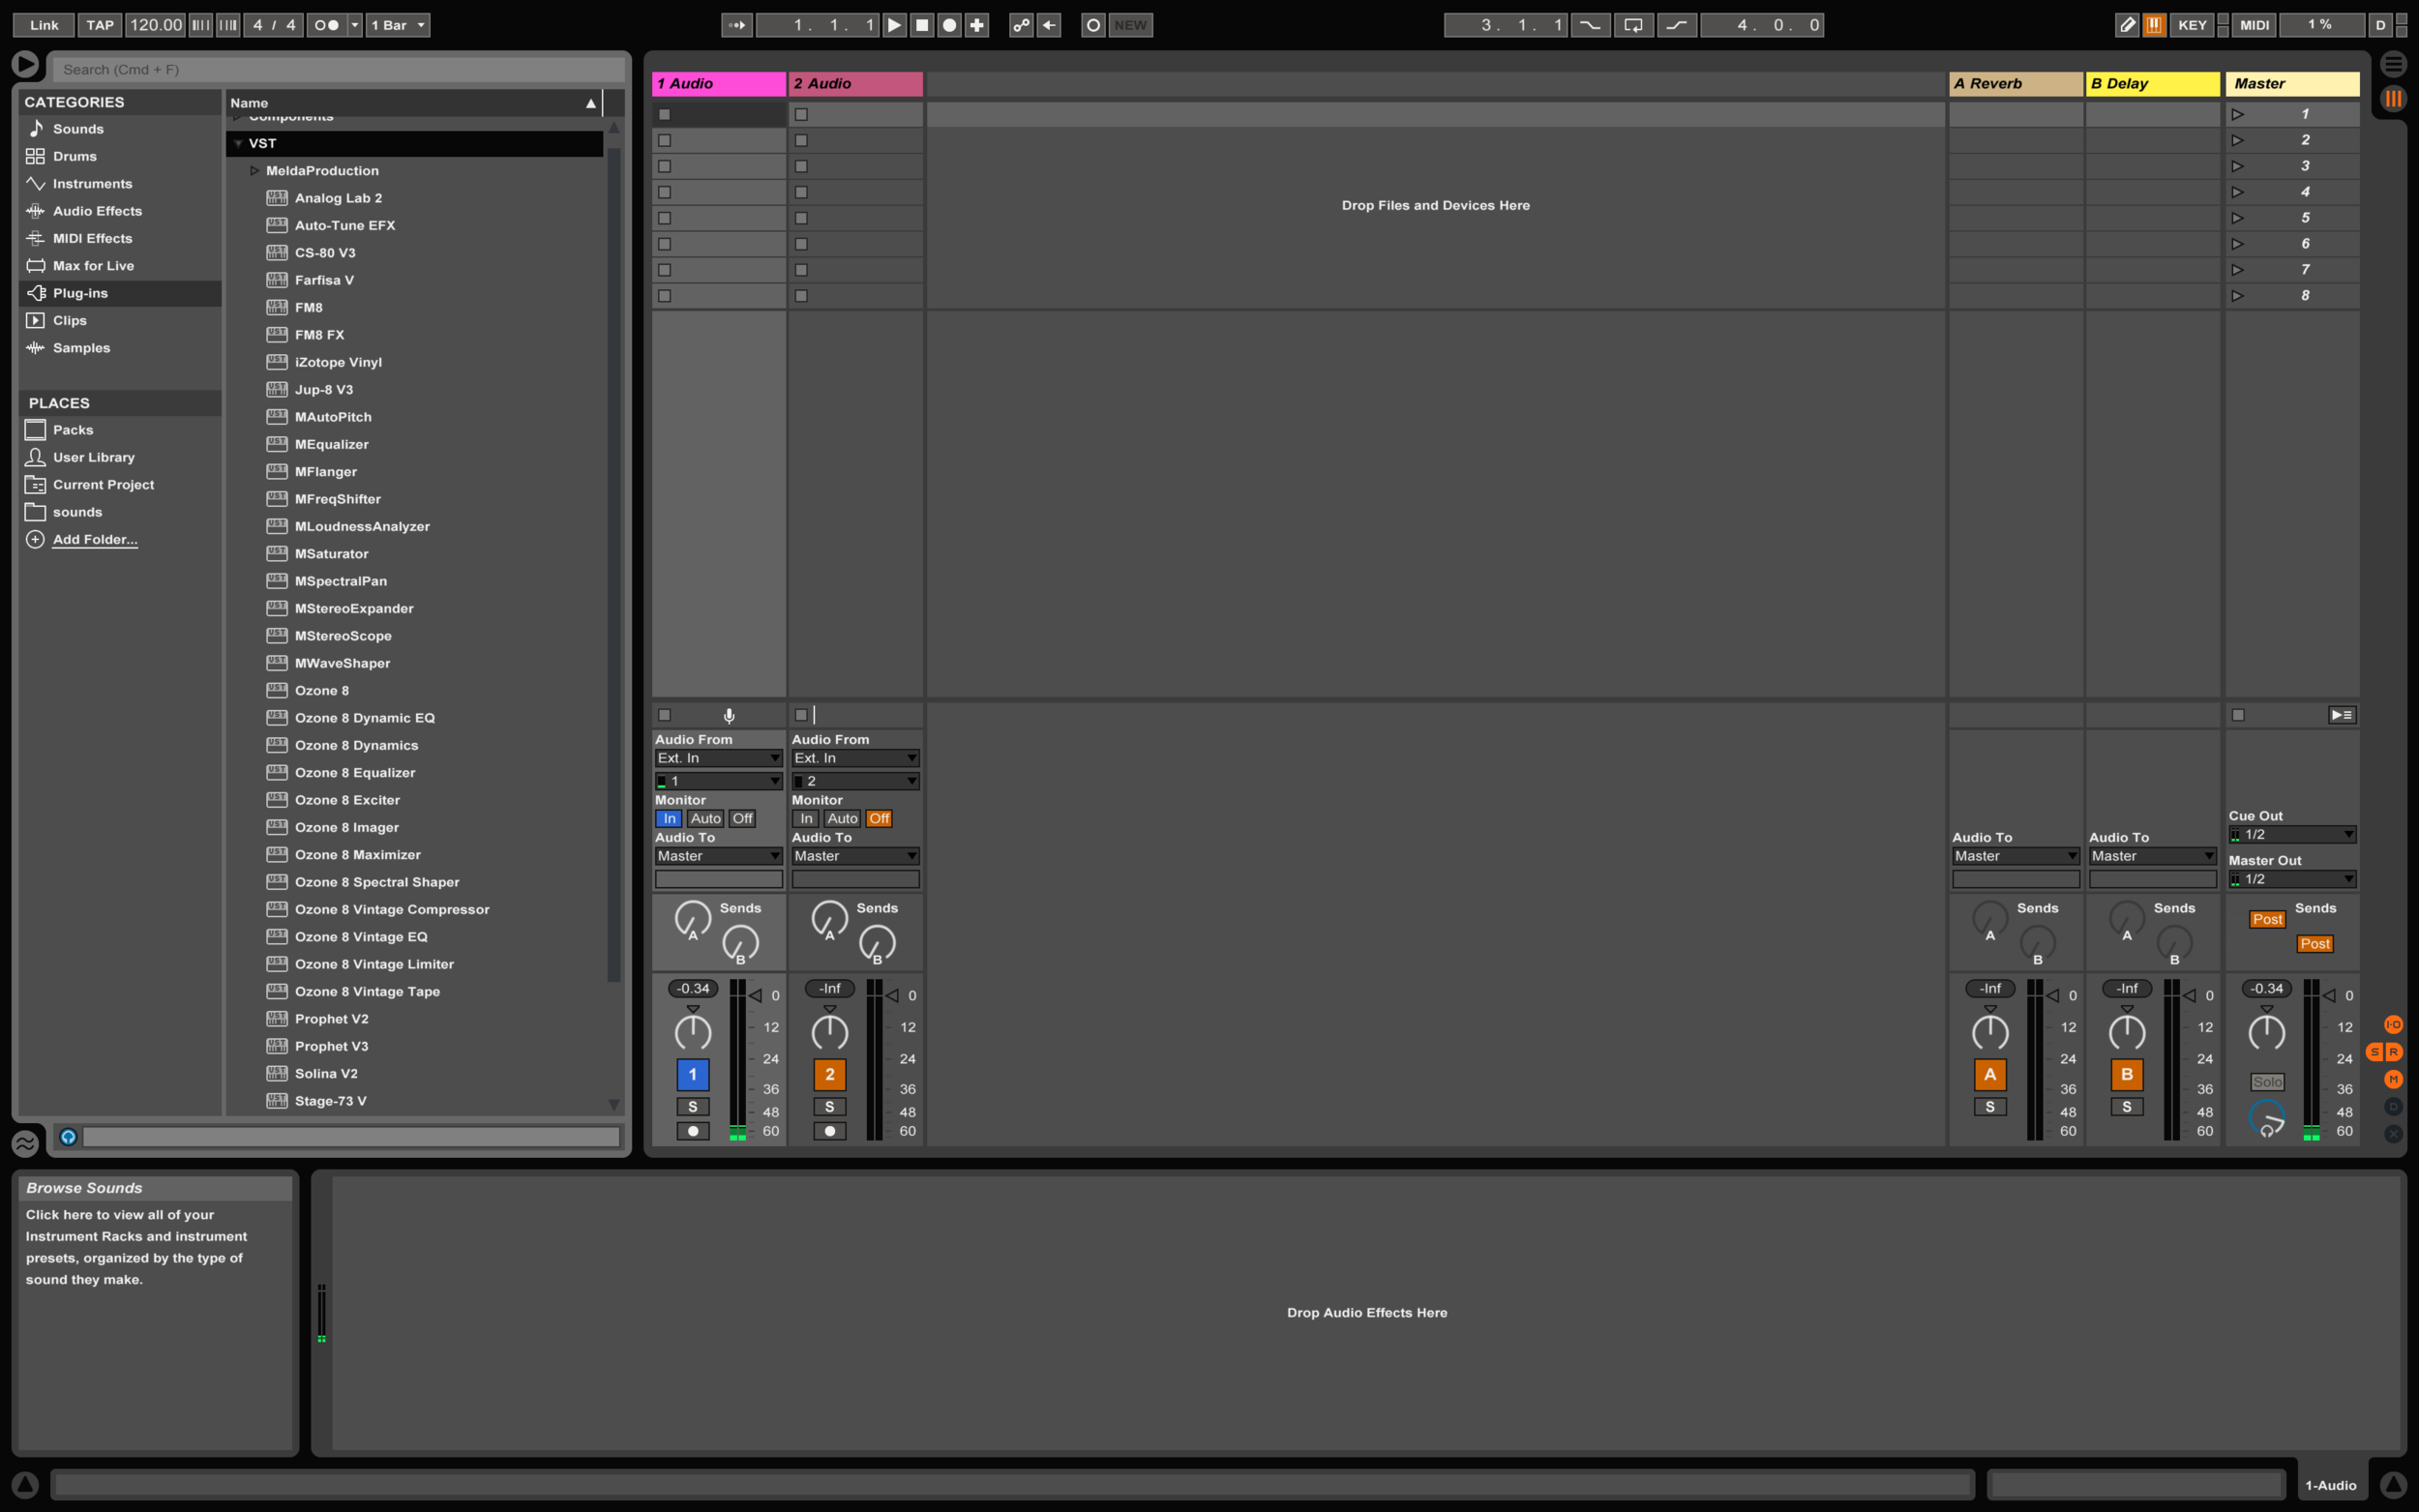
Task: Open A Reverb 'Audio To' Master dropdown
Action: (x=2016, y=856)
